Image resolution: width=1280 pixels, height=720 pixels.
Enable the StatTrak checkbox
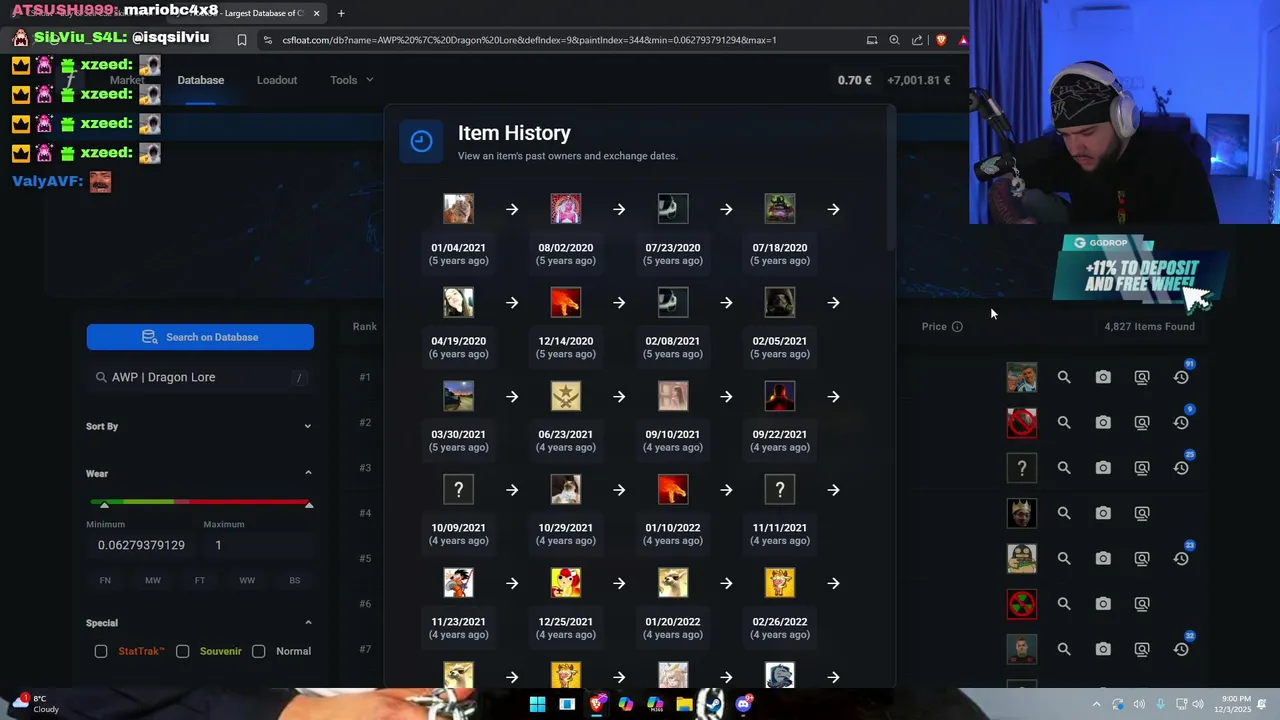101,651
